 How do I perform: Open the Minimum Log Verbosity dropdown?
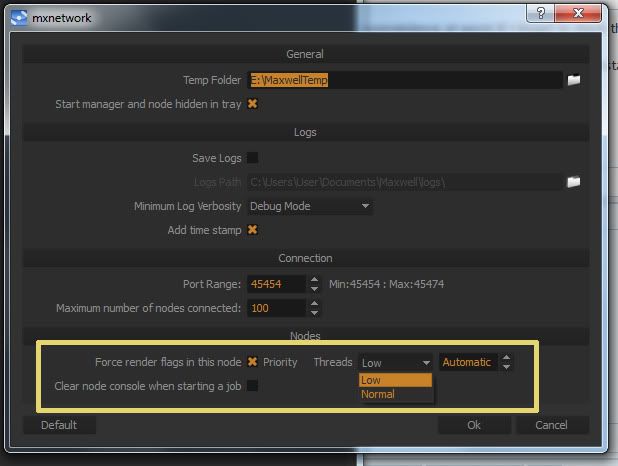[310, 206]
